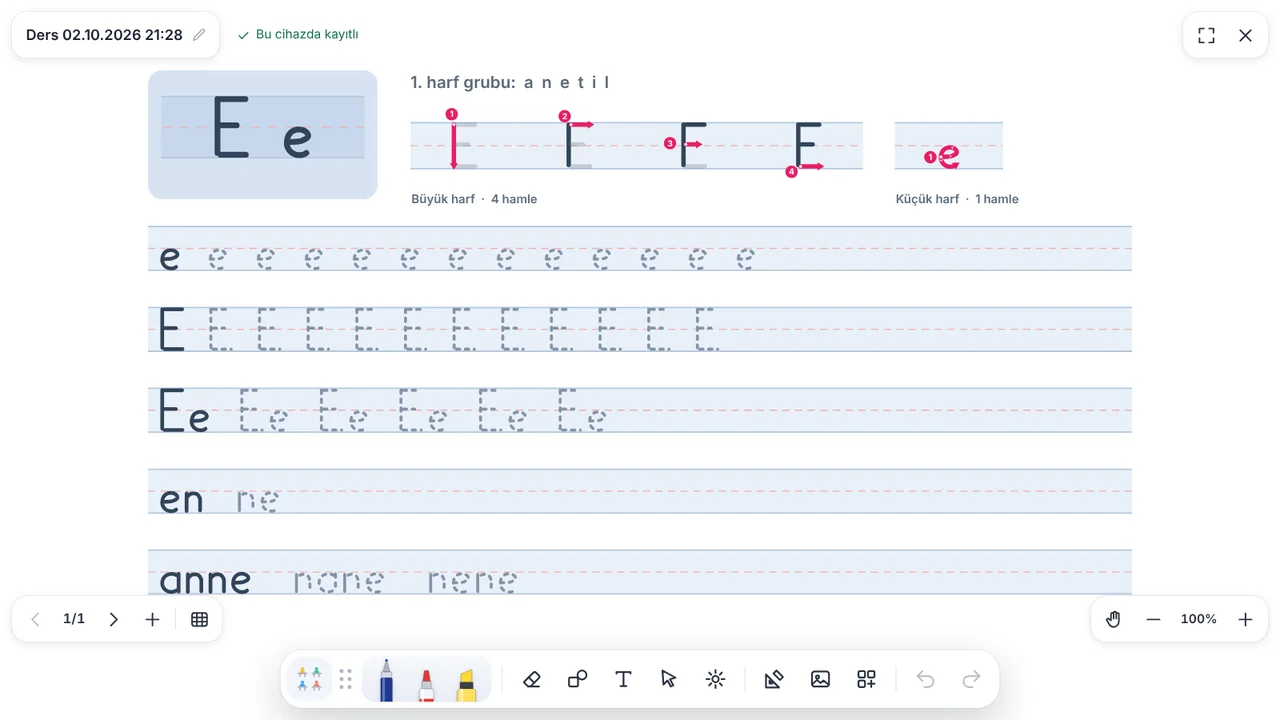1280x720 pixels.
Task: Go to the previous page
Action: [x=36, y=619]
